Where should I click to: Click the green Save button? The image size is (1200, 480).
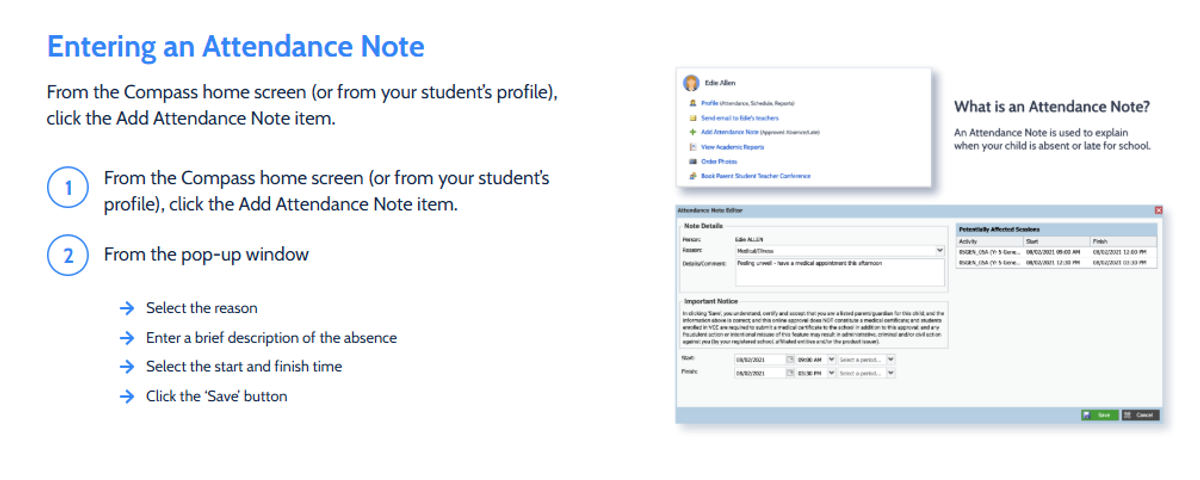1100,415
